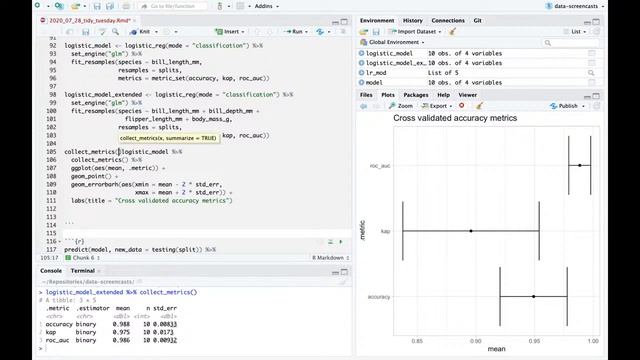
Task: Open the List view dropdown
Action: [575, 31]
